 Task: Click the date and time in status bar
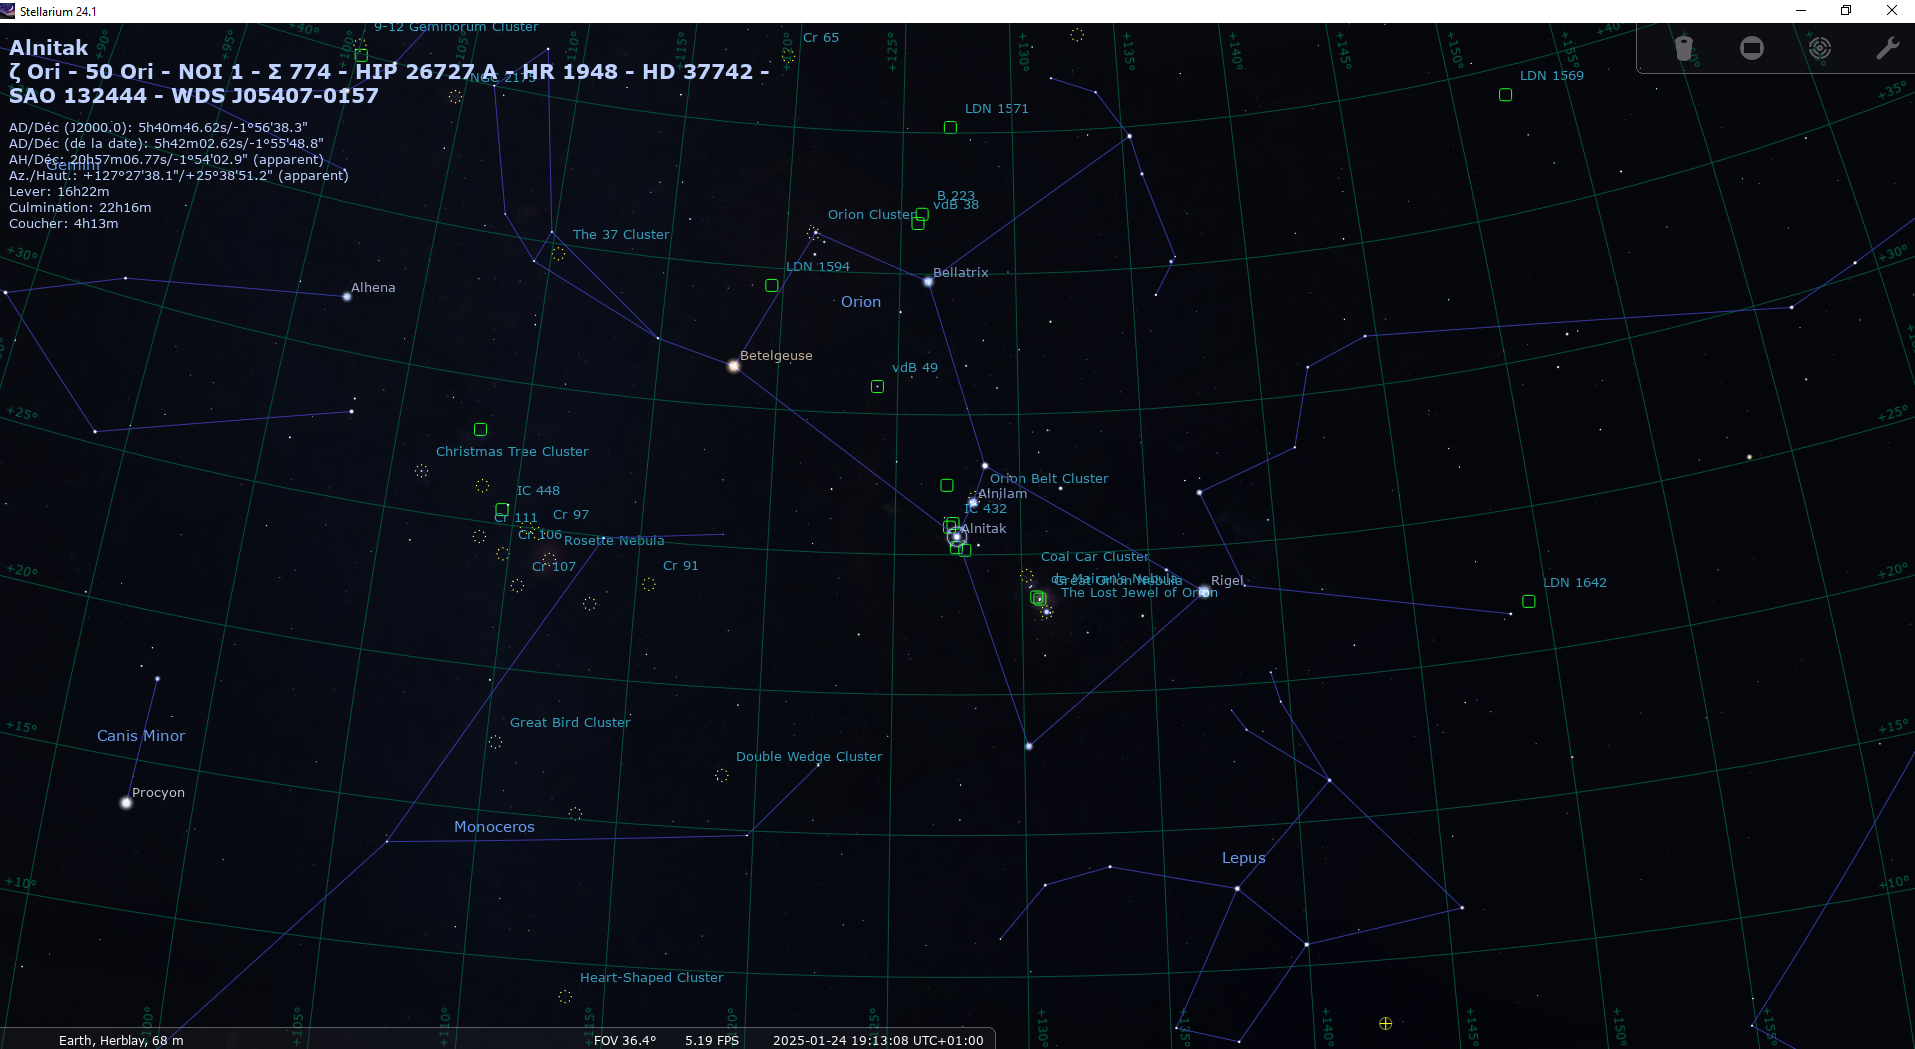point(878,1040)
